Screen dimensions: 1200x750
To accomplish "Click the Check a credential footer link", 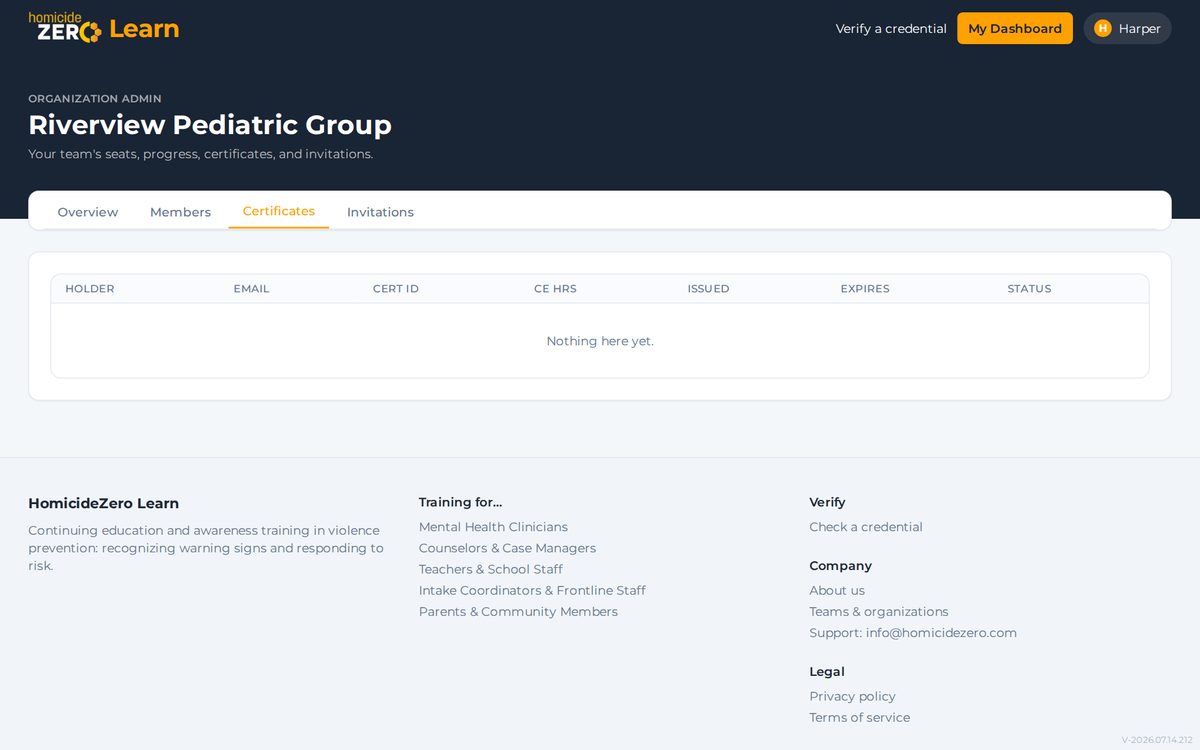I will point(866,527).
